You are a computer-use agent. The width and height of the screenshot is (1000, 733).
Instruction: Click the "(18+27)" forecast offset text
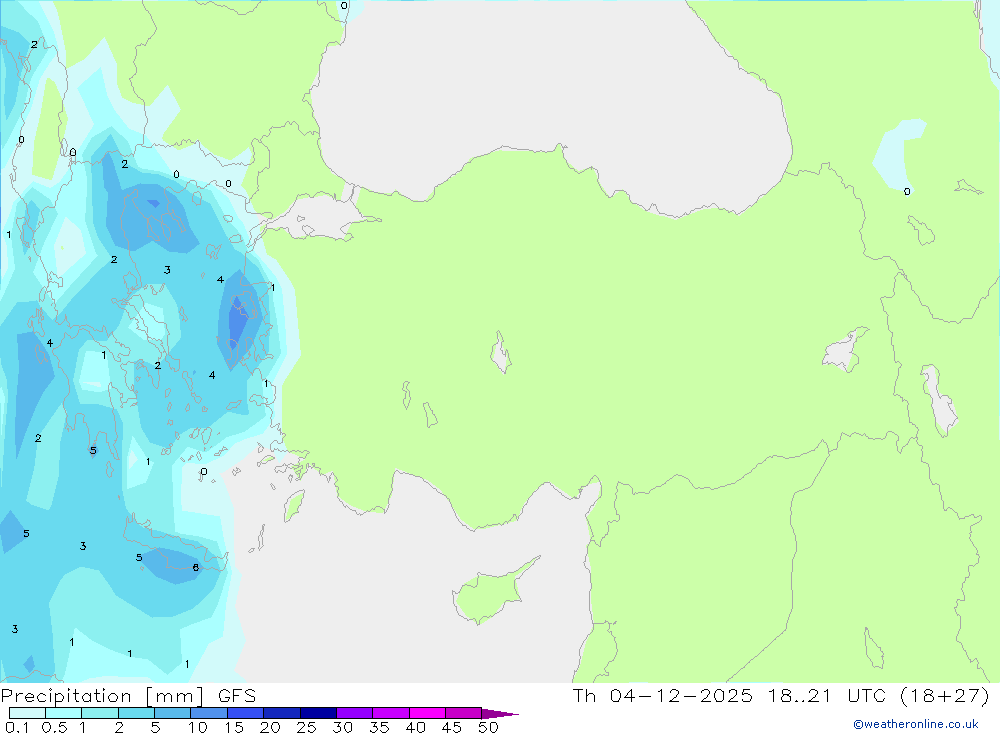coord(945,695)
